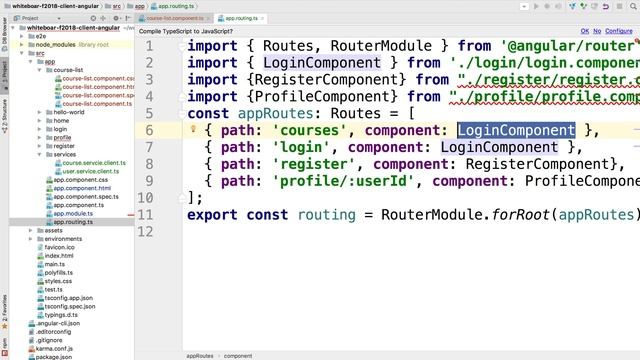Screen dimensions: 640x360
Task: Click the VCS Update Project arrow icon
Action: [x=573, y=6]
